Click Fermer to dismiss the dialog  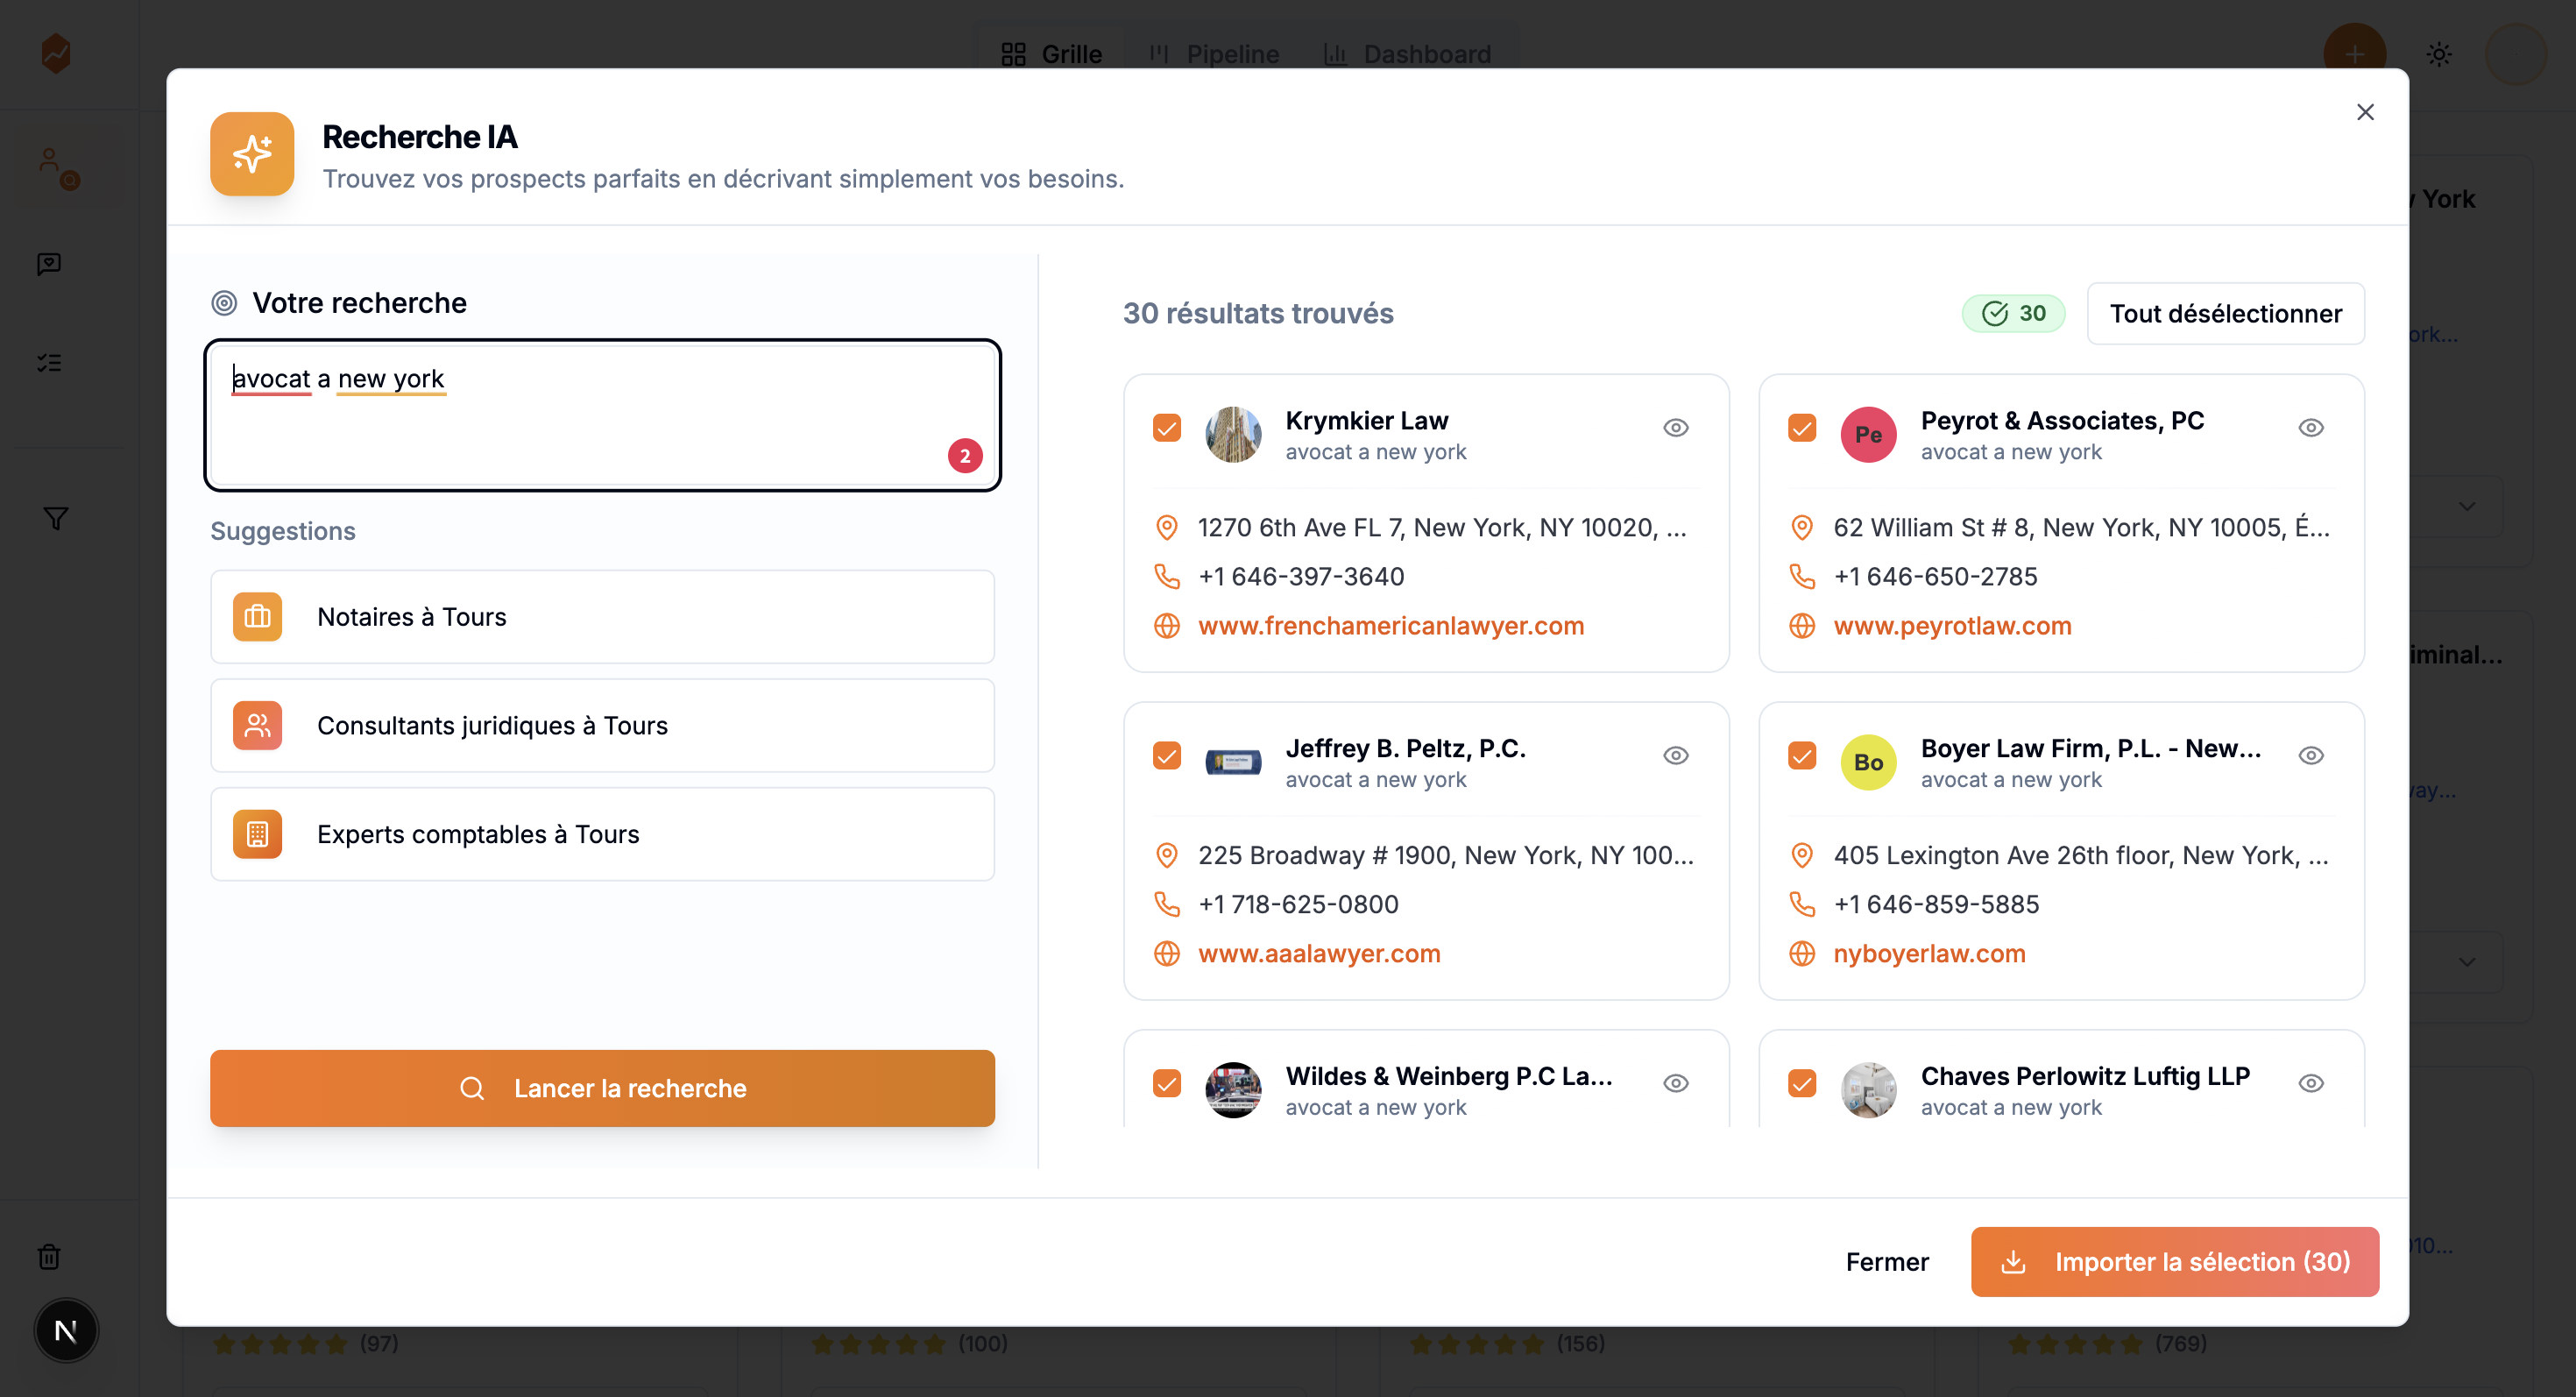tap(1886, 1262)
